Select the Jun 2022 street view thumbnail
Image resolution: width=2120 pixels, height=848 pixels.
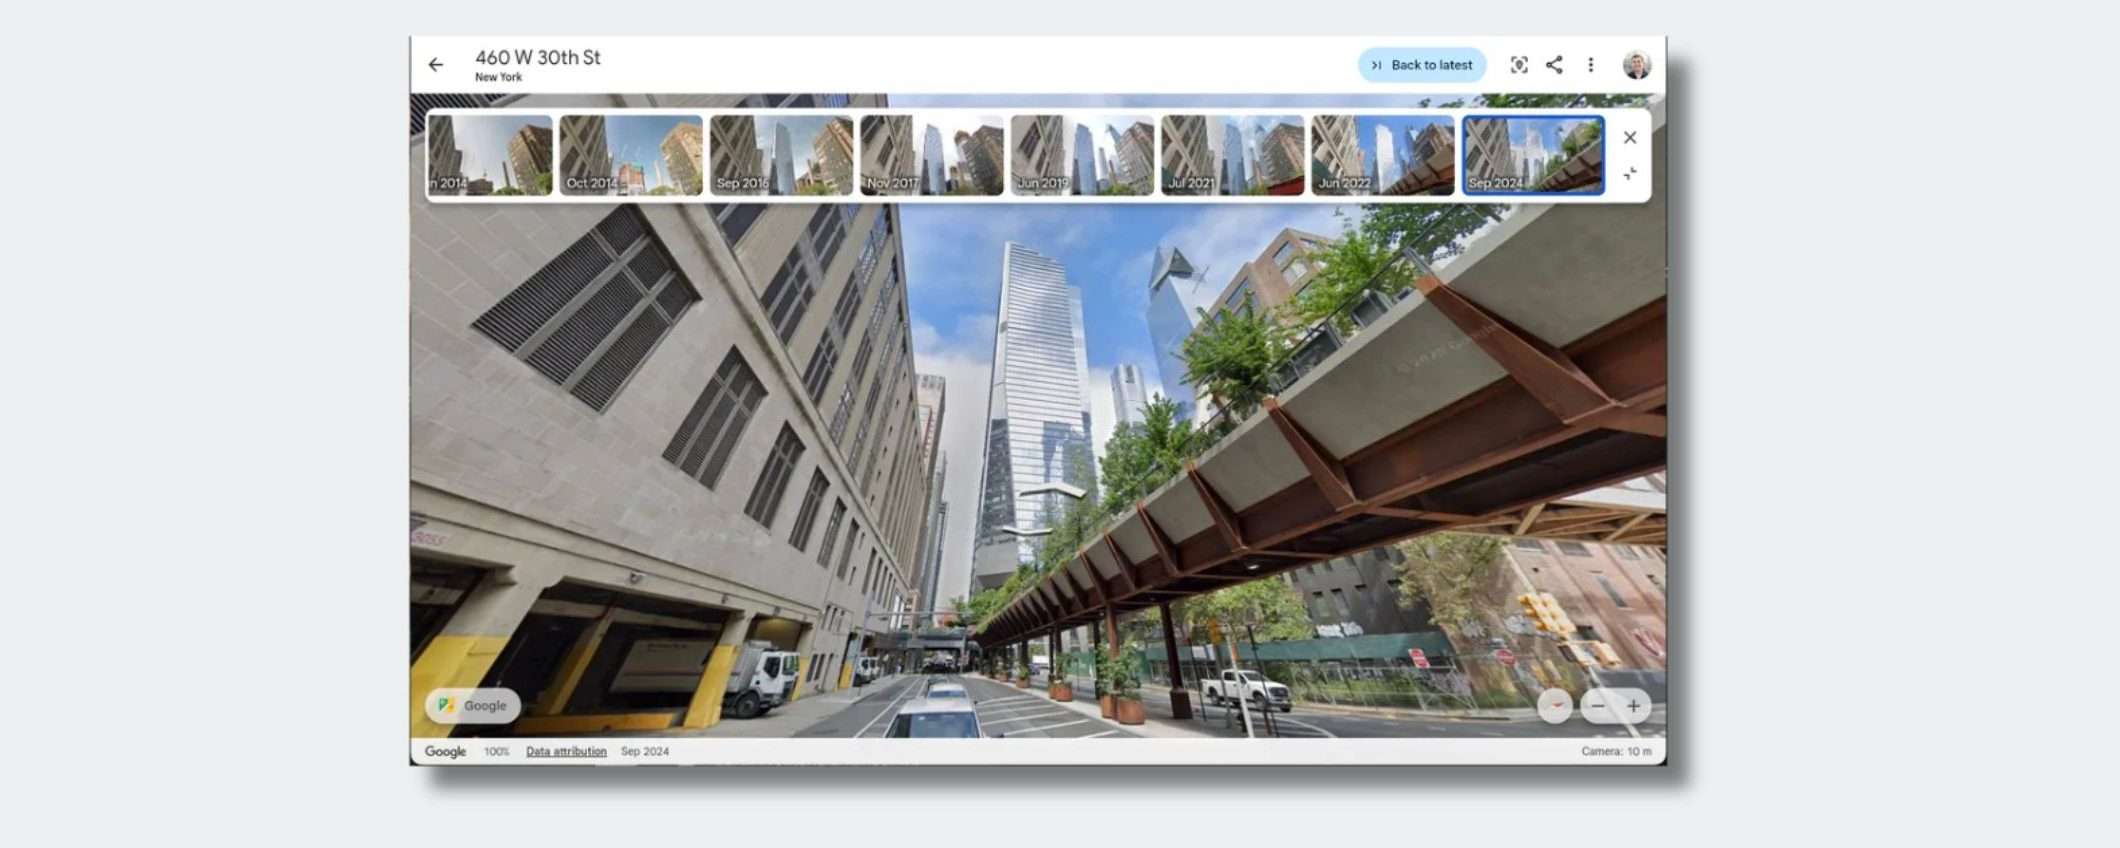[x=1383, y=155]
